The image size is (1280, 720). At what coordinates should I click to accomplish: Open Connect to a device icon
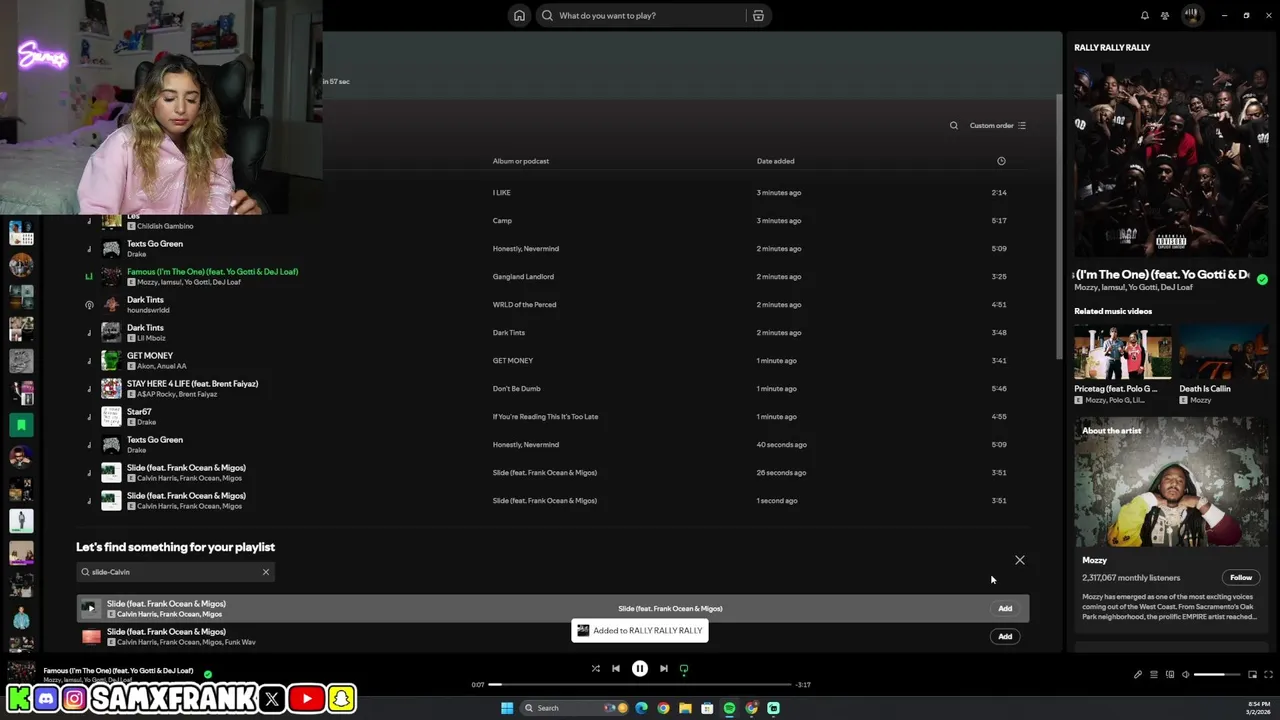pos(1169,674)
